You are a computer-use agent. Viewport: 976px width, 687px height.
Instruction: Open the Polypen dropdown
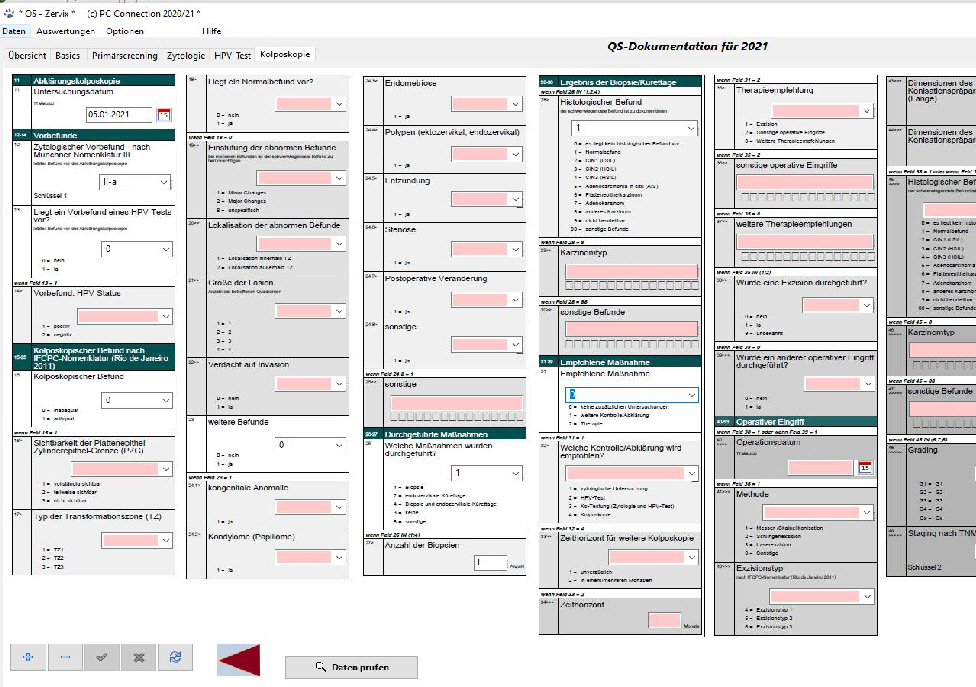[x=486, y=153]
